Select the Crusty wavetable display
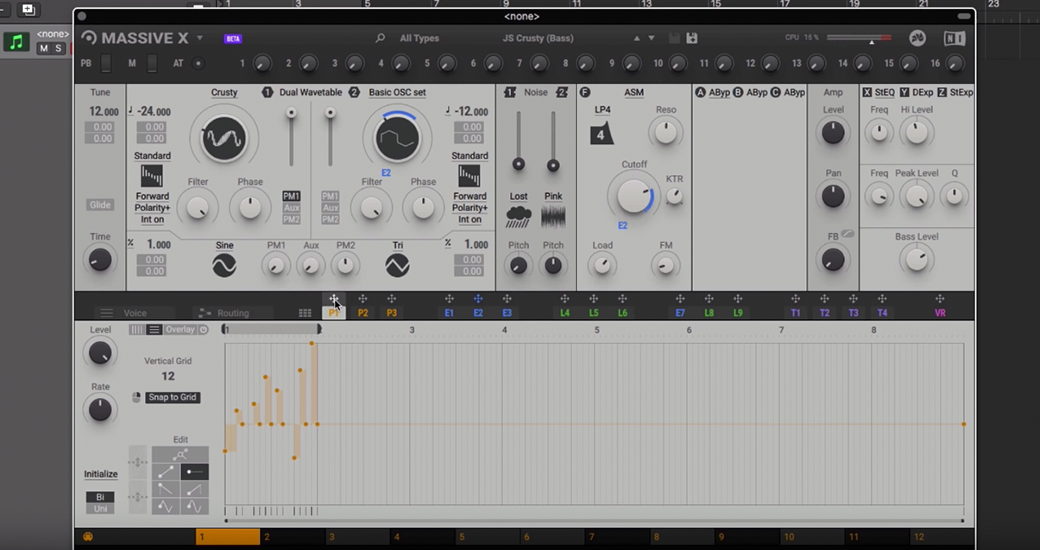The image size is (1040, 550). pos(224,138)
